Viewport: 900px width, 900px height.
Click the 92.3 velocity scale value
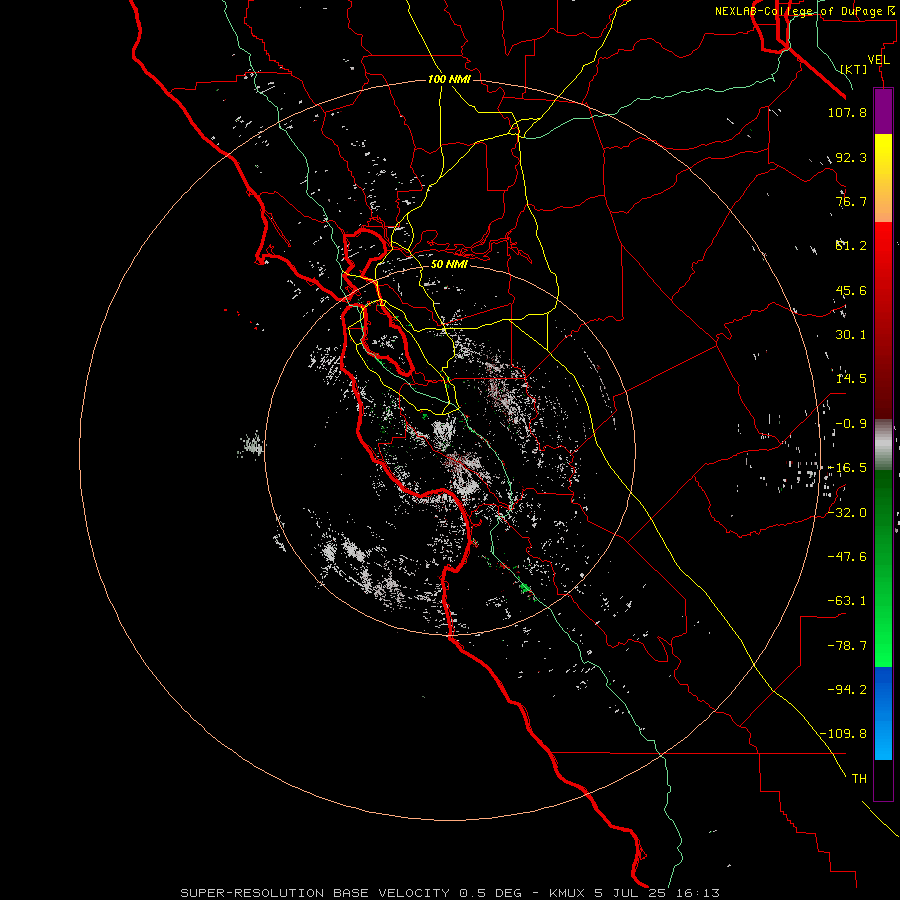click(x=851, y=157)
